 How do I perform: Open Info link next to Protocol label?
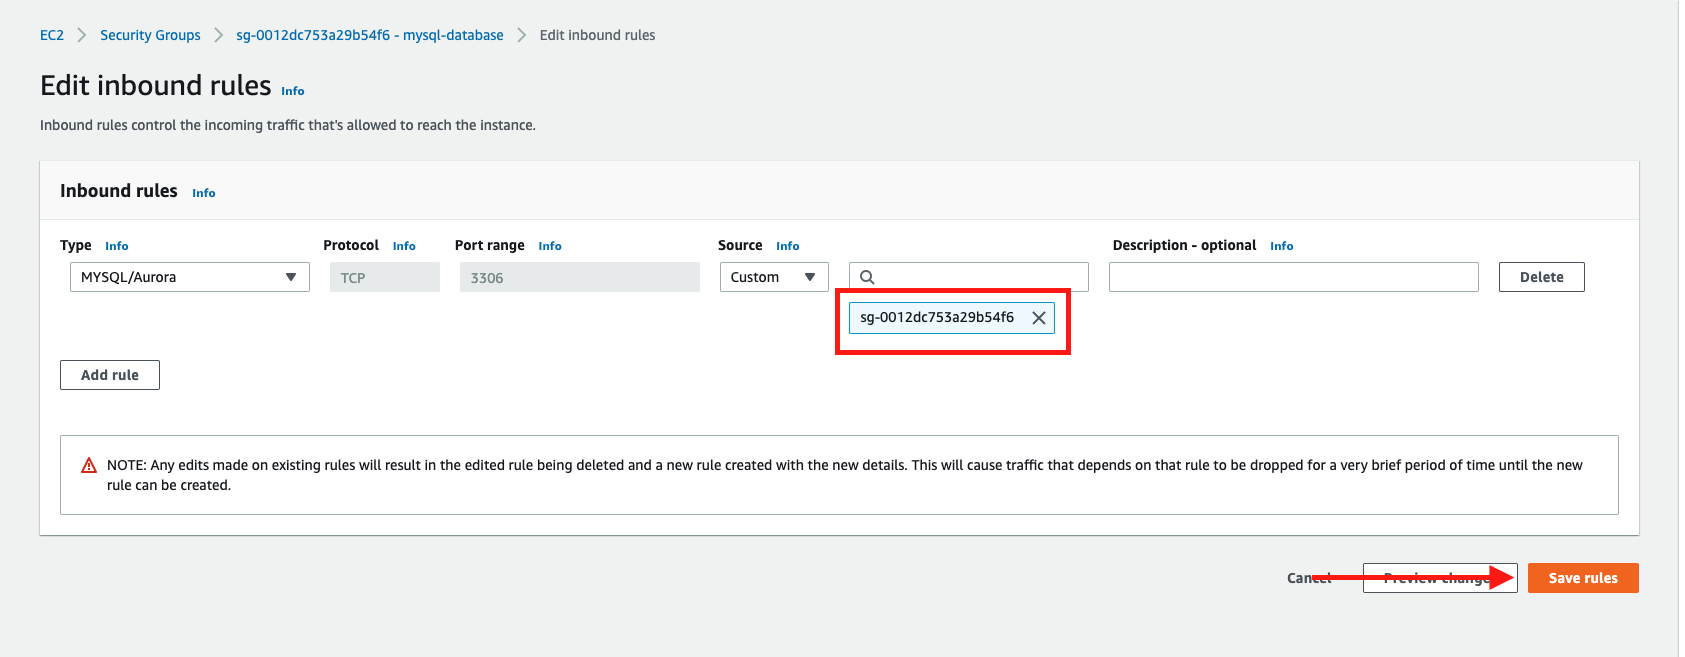click(x=404, y=246)
